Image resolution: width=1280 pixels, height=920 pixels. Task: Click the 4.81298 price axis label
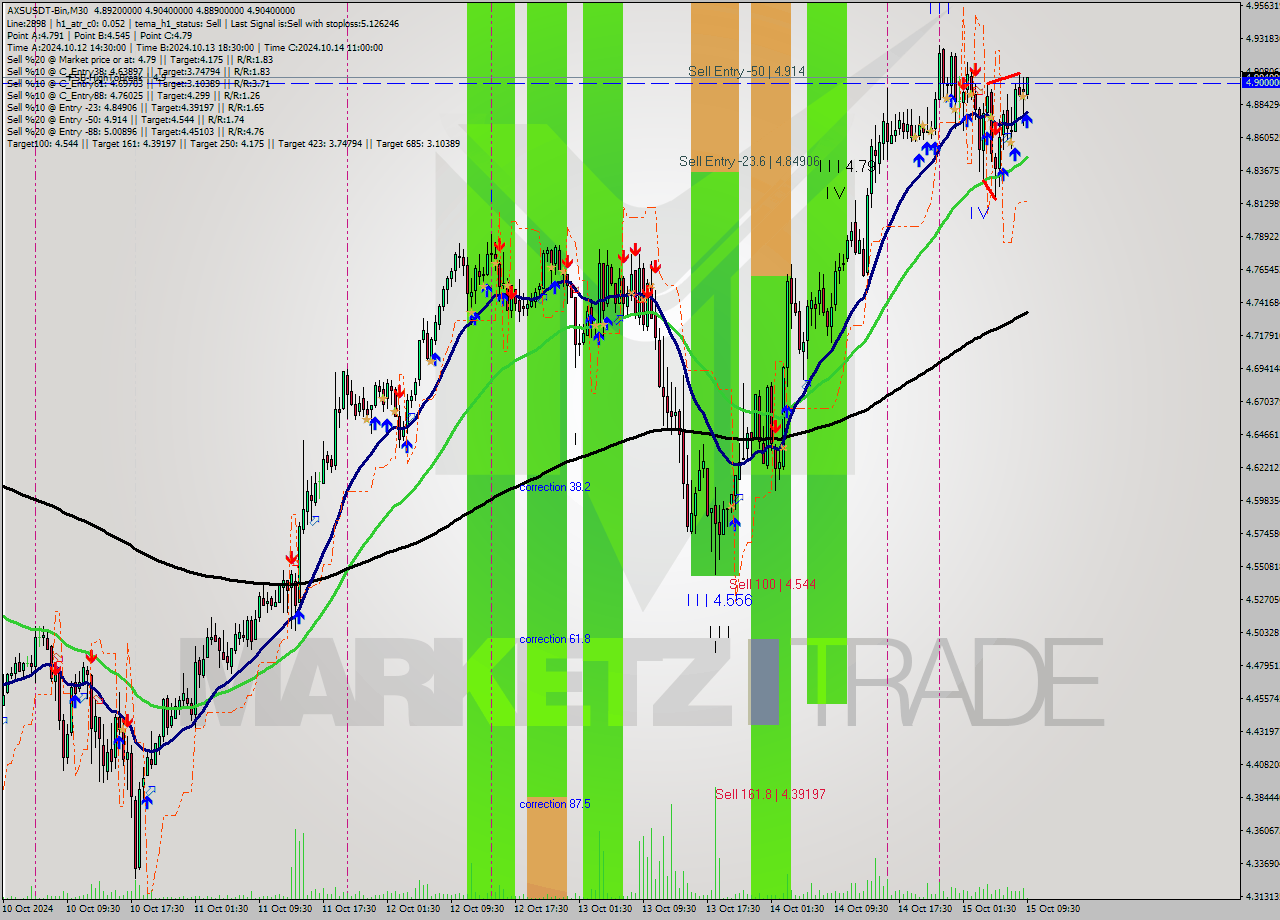tap(1262, 203)
